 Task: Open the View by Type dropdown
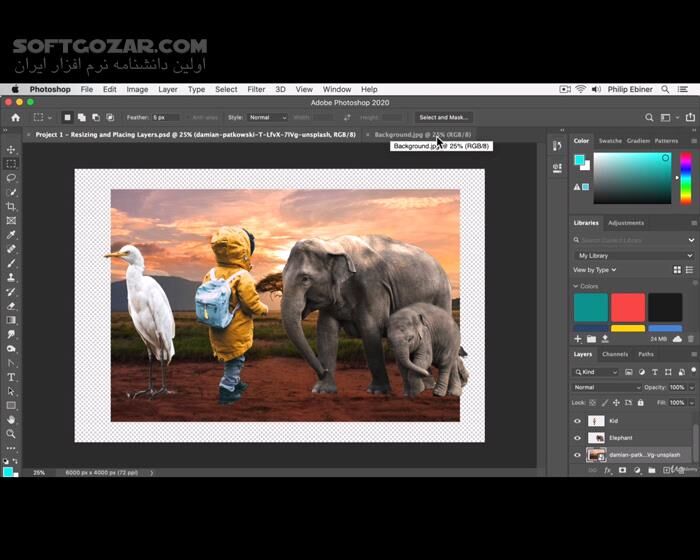[x=595, y=270]
